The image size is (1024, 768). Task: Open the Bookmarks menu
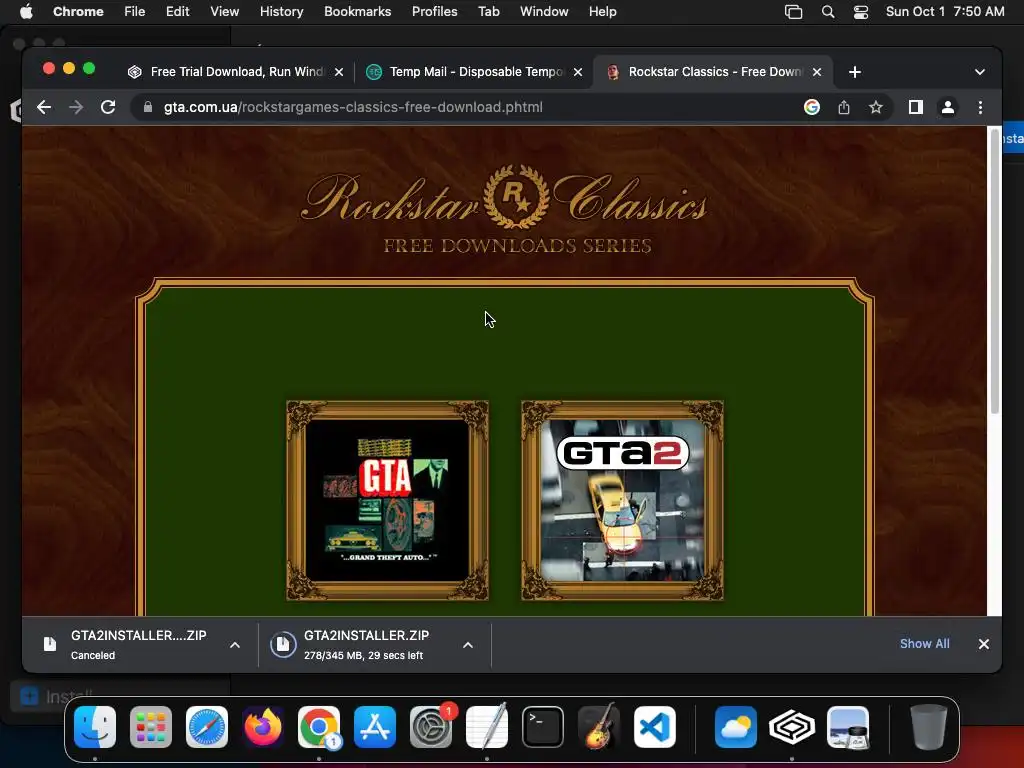click(358, 12)
